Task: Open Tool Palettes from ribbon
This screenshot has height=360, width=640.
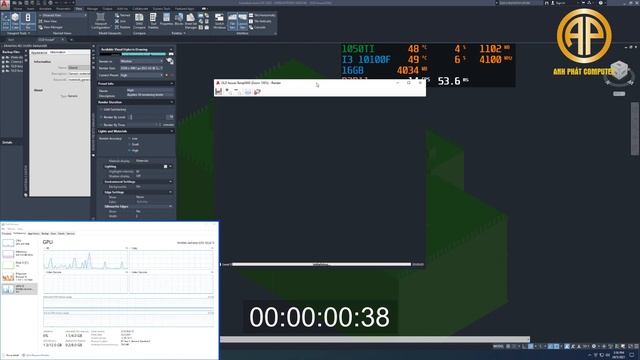Action: (153, 21)
